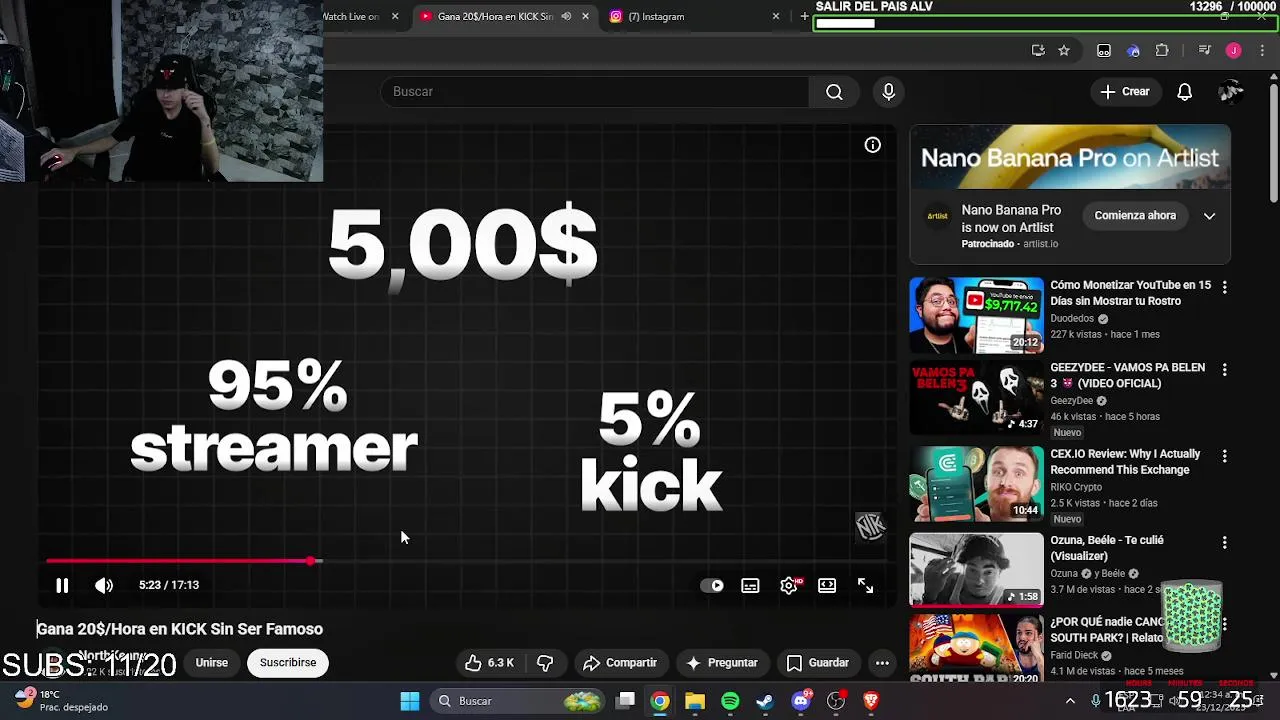Viewport: 1280px width, 720px height.
Task: Bookmark this page with star icon
Action: pos(1064,51)
